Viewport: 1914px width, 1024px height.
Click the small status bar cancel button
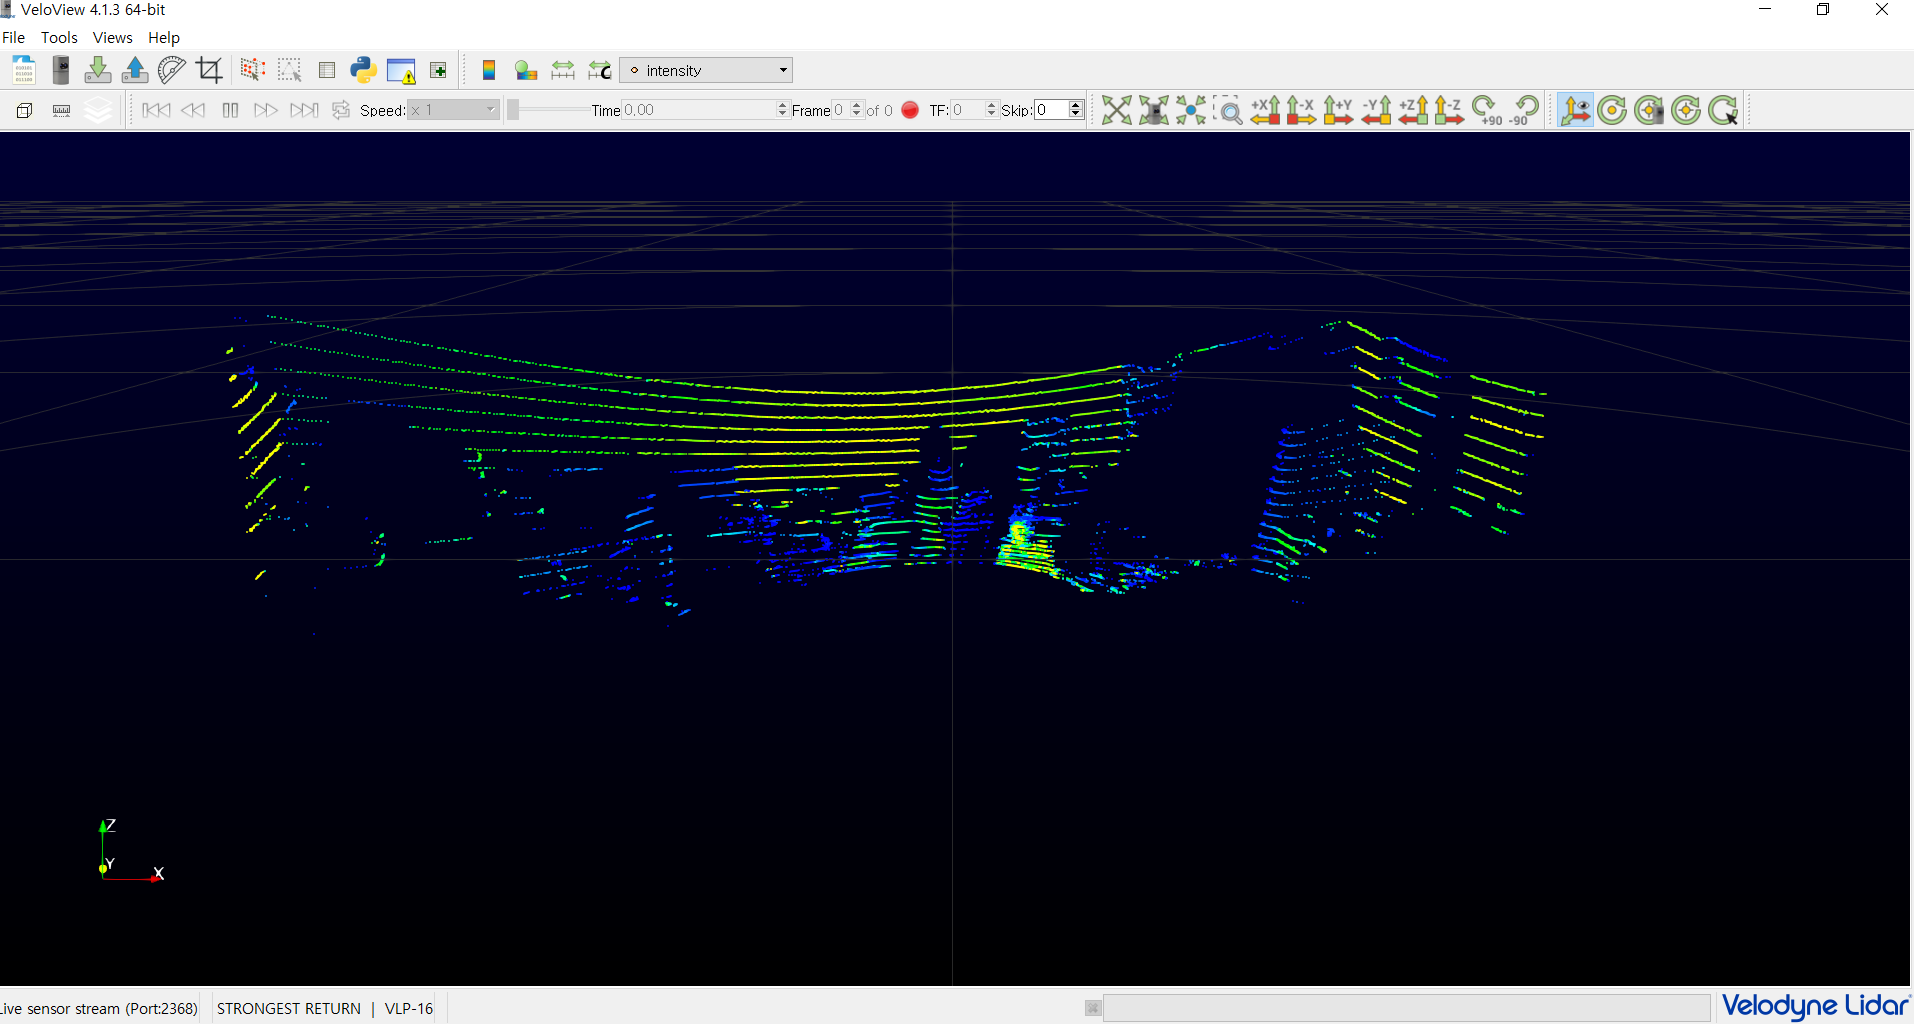1093,1008
